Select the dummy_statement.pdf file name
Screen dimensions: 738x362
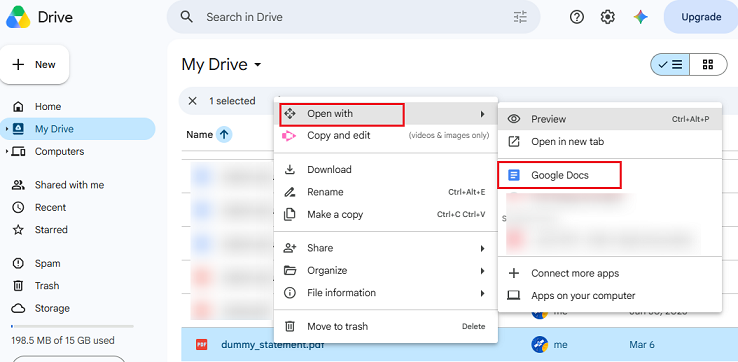[x=273, y=345]
